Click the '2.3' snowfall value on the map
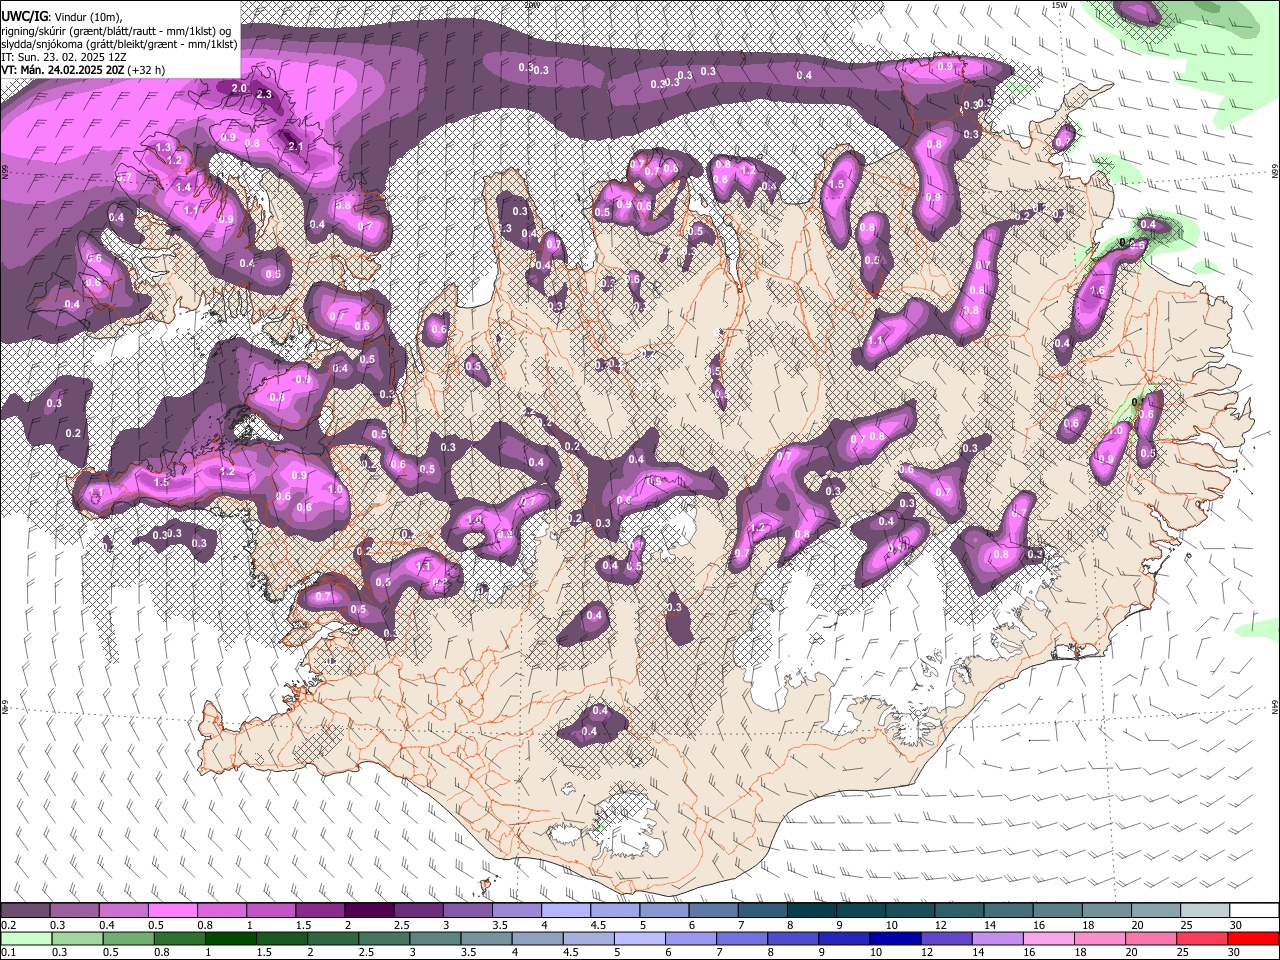This screenshot has width=1280, height=960. point(265,95)
